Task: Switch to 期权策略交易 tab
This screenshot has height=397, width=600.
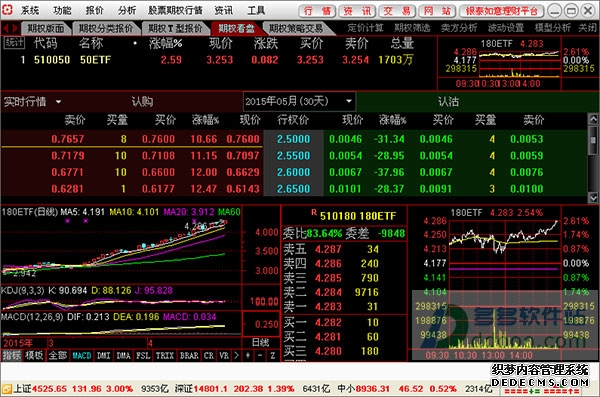Action: [296, 28]
